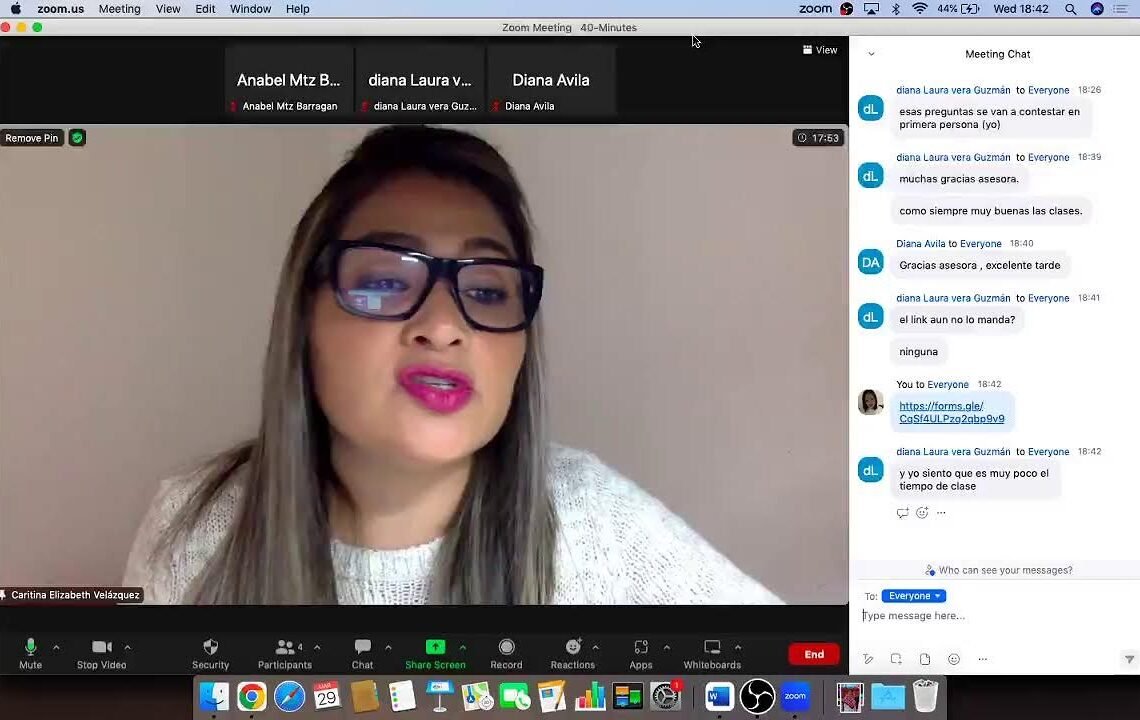Image resolution: width=1140 pixels, height=720 pixels.
Task: Click the green encryption shield icon
Action: (77, 138)
